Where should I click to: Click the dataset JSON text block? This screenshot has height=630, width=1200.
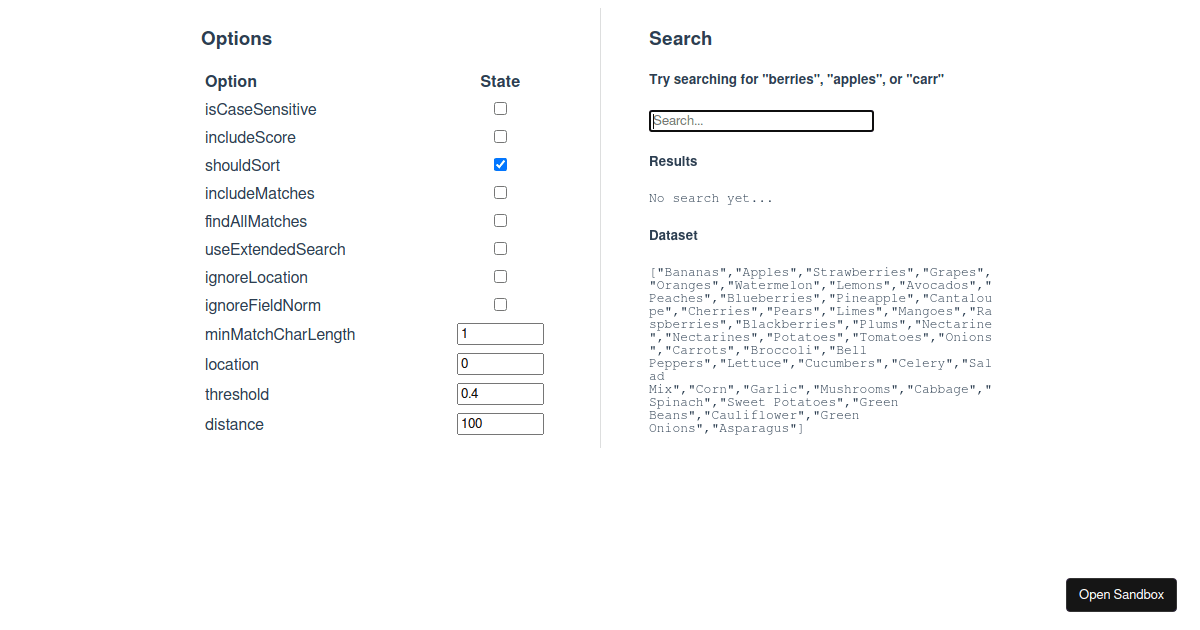point(820,350)
